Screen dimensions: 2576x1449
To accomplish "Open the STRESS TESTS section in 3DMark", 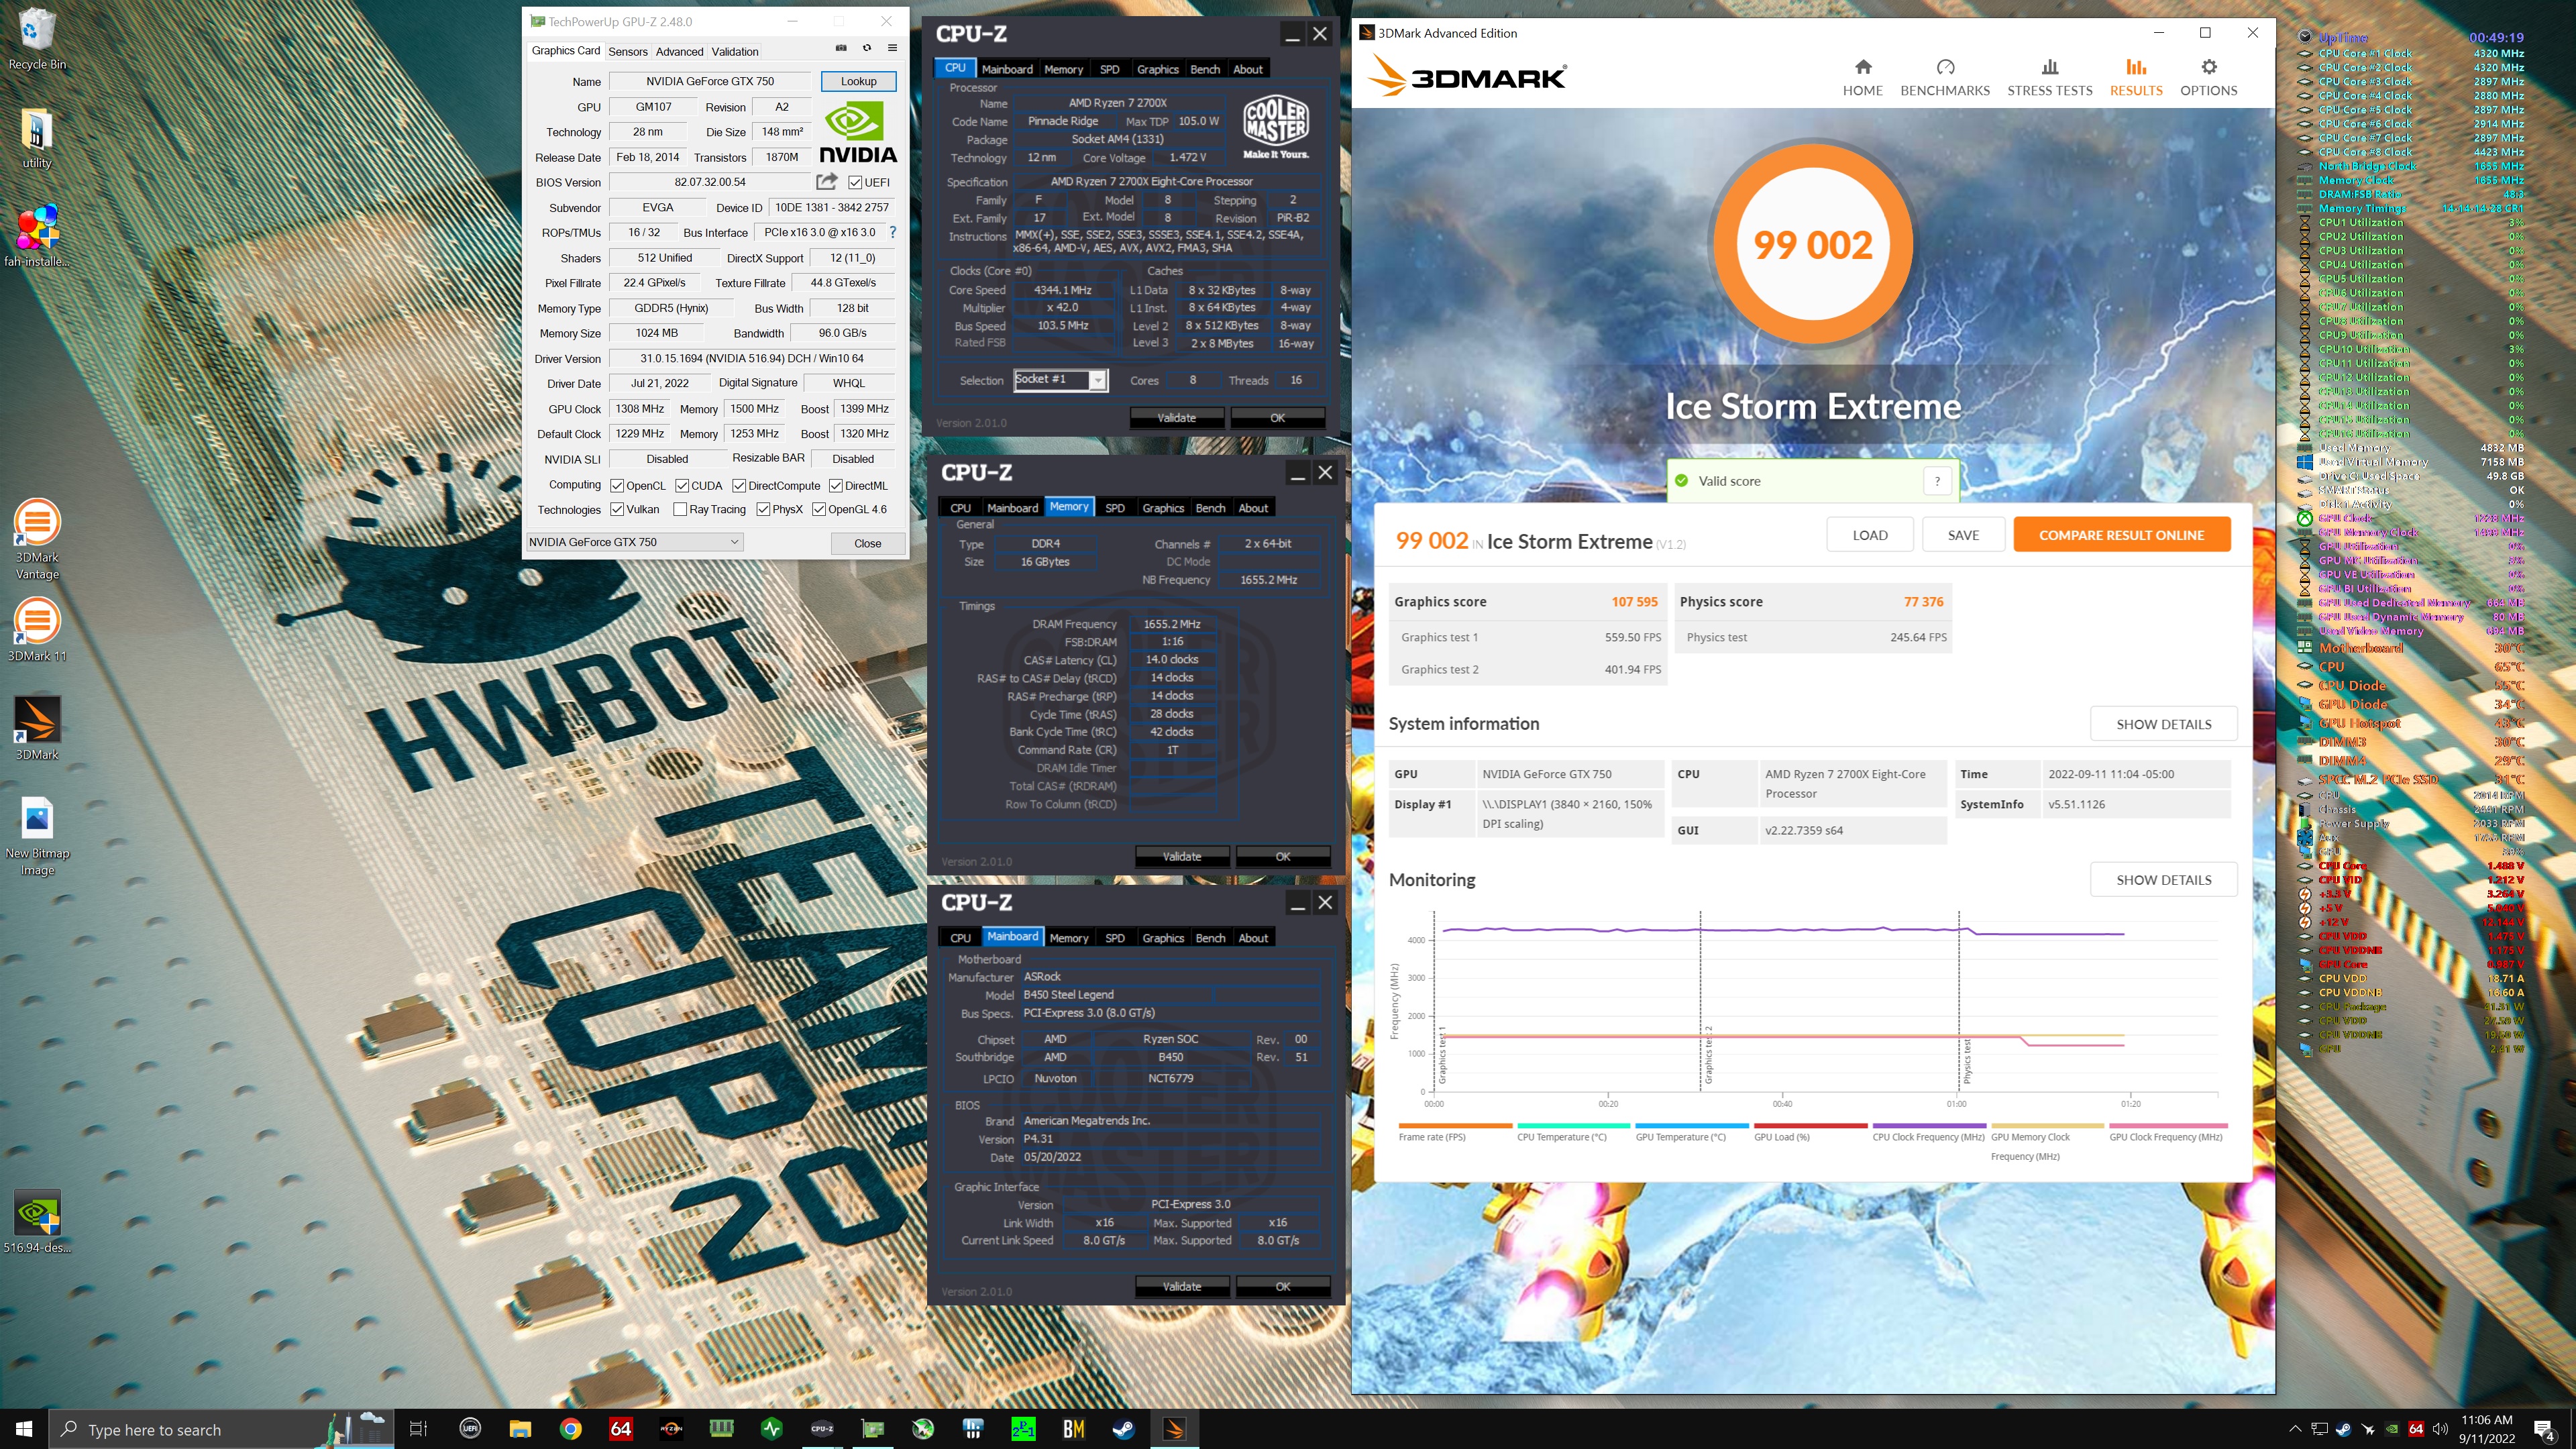I will [2050, 77].
